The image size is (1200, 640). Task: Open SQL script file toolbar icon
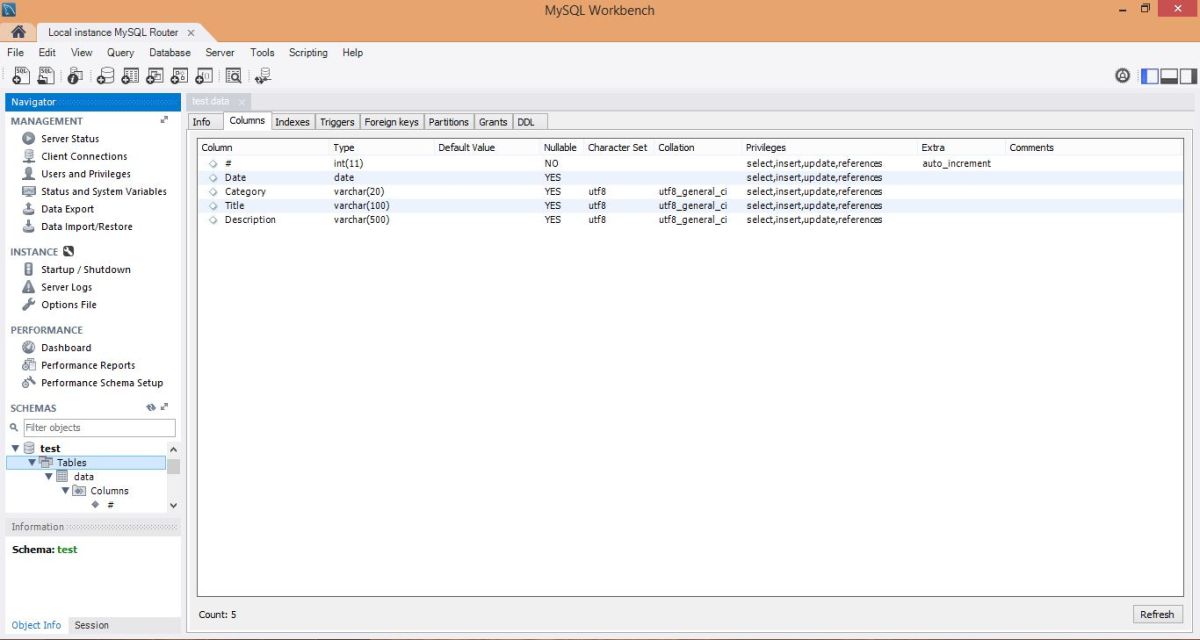coord(46,75)
